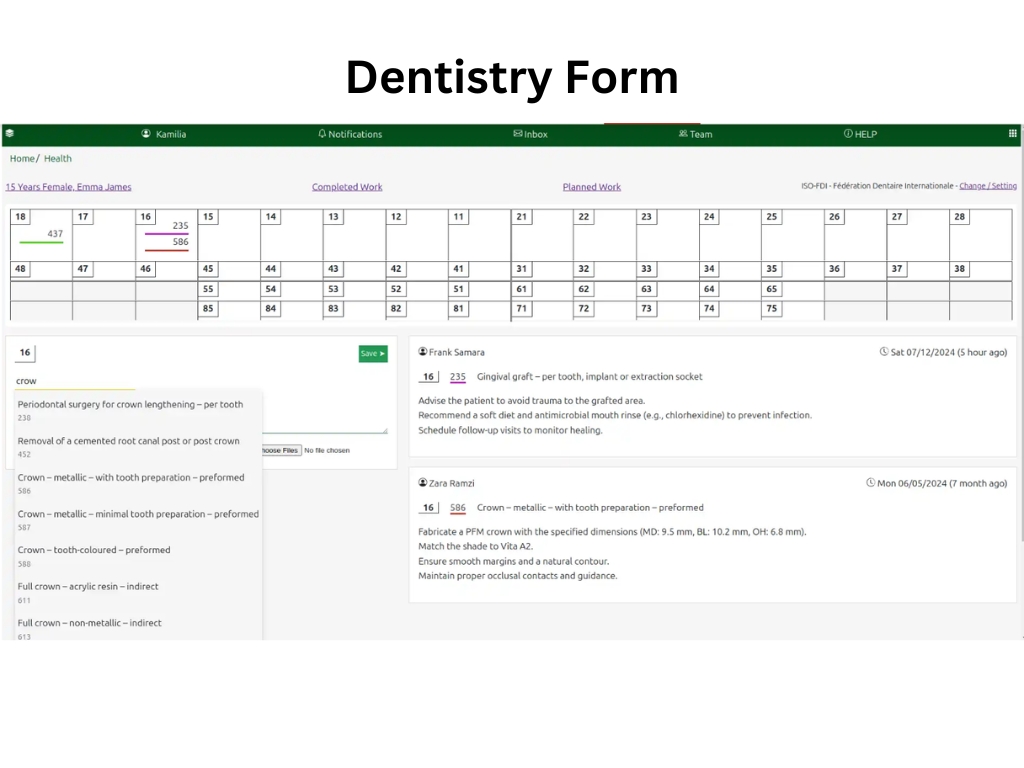The height and width of the screenshot is (768, 1024).
Task: Click the search field containing 'crow'
Action: pos(75,381)
